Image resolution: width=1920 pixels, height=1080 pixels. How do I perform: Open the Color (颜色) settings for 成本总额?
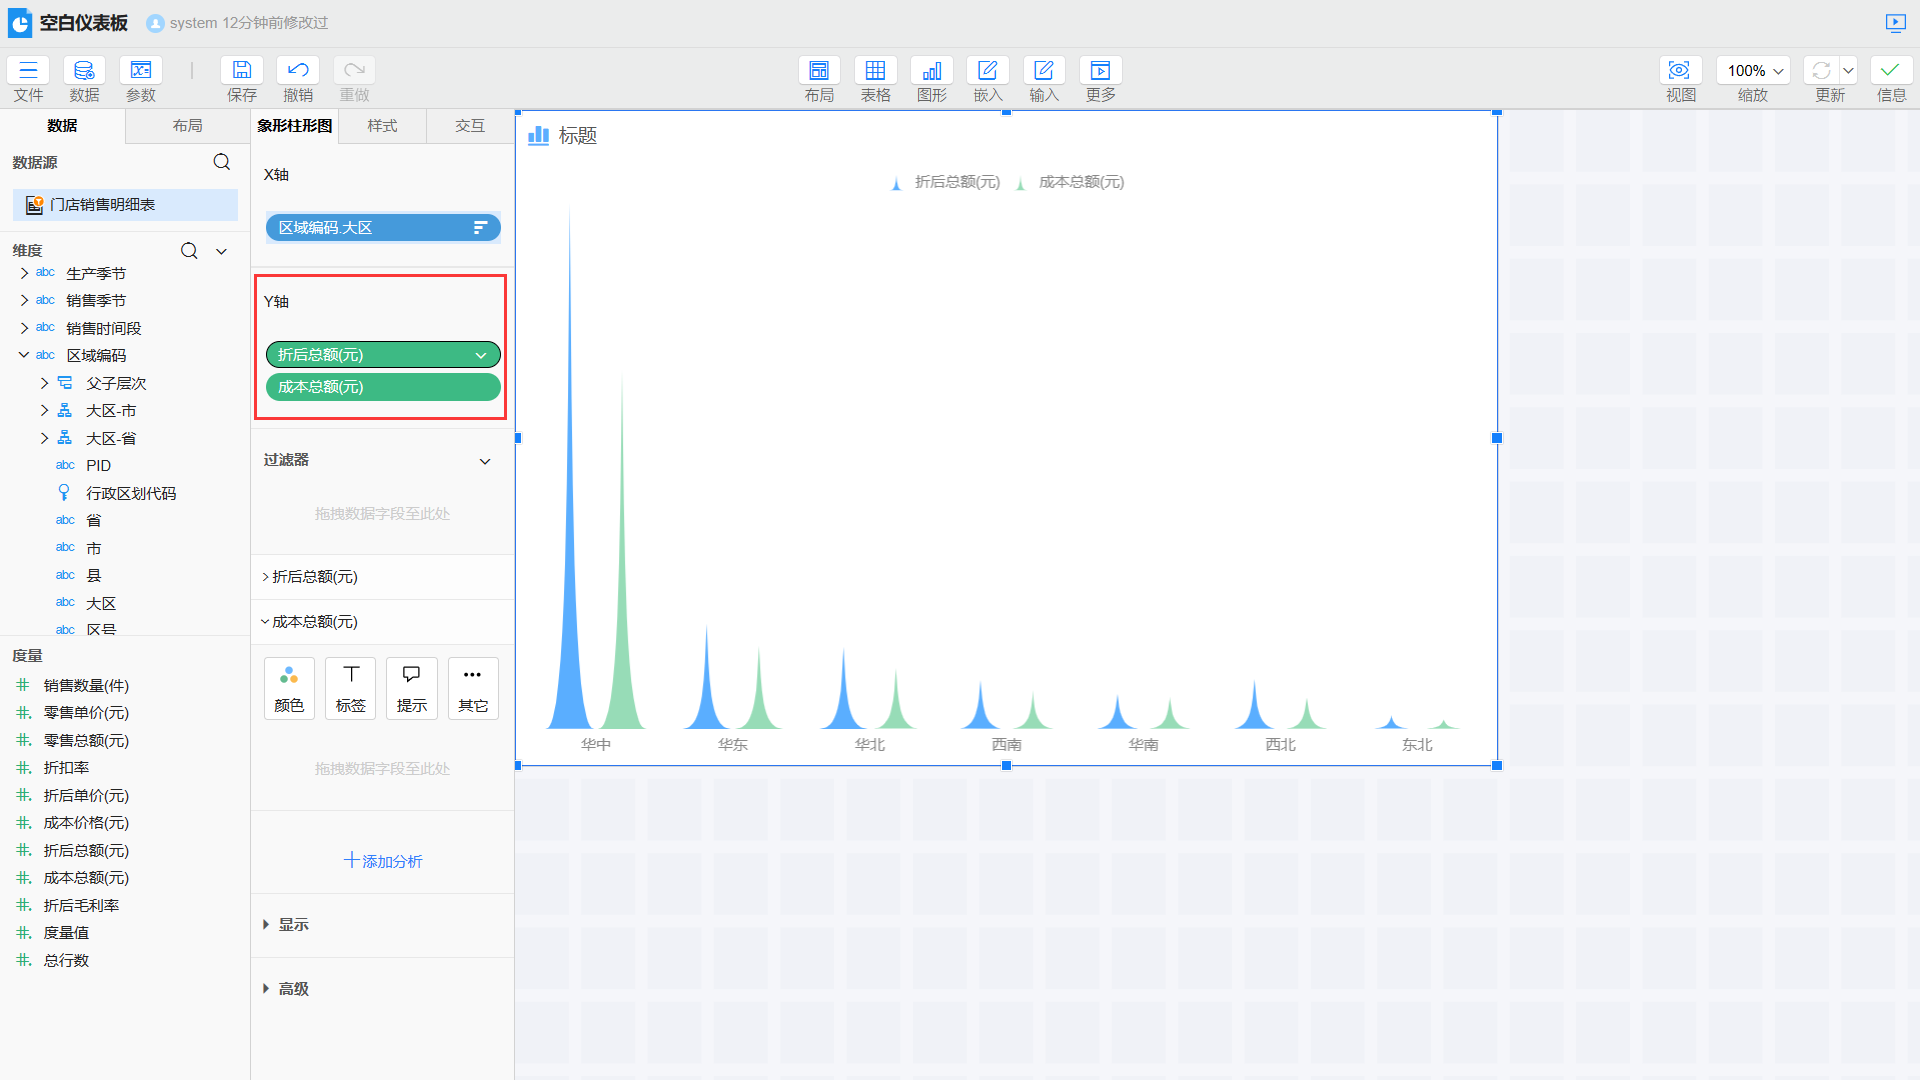(289, 688)
